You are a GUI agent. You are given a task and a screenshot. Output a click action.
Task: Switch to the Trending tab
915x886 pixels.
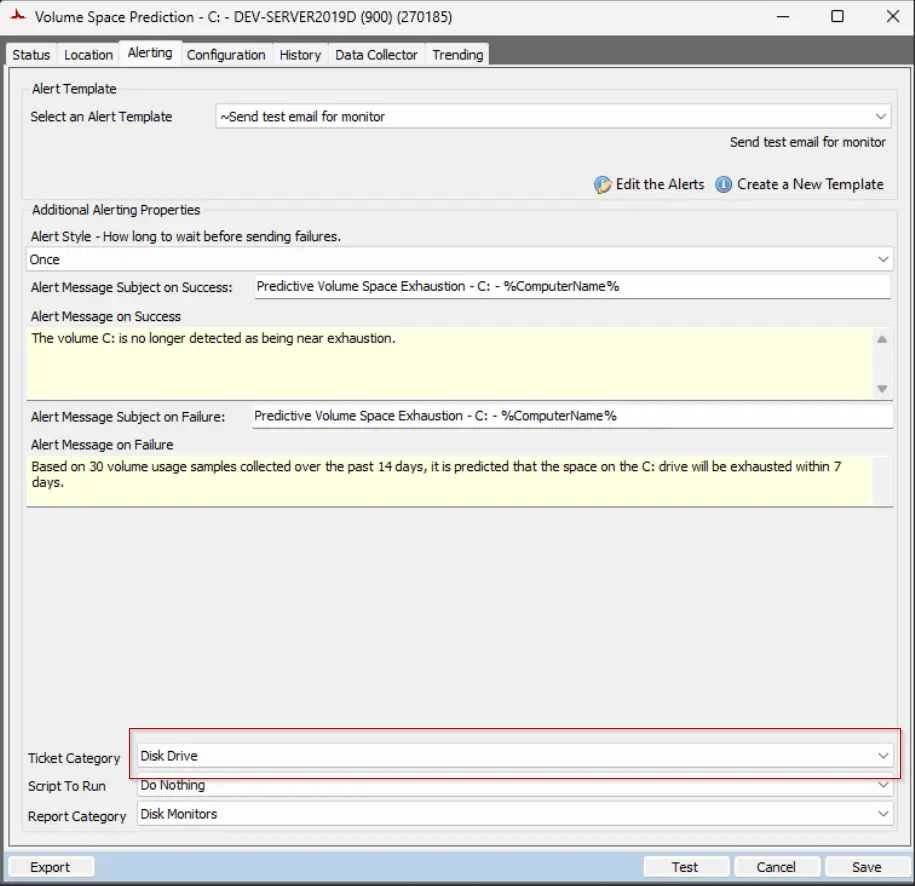click(458, 55)
